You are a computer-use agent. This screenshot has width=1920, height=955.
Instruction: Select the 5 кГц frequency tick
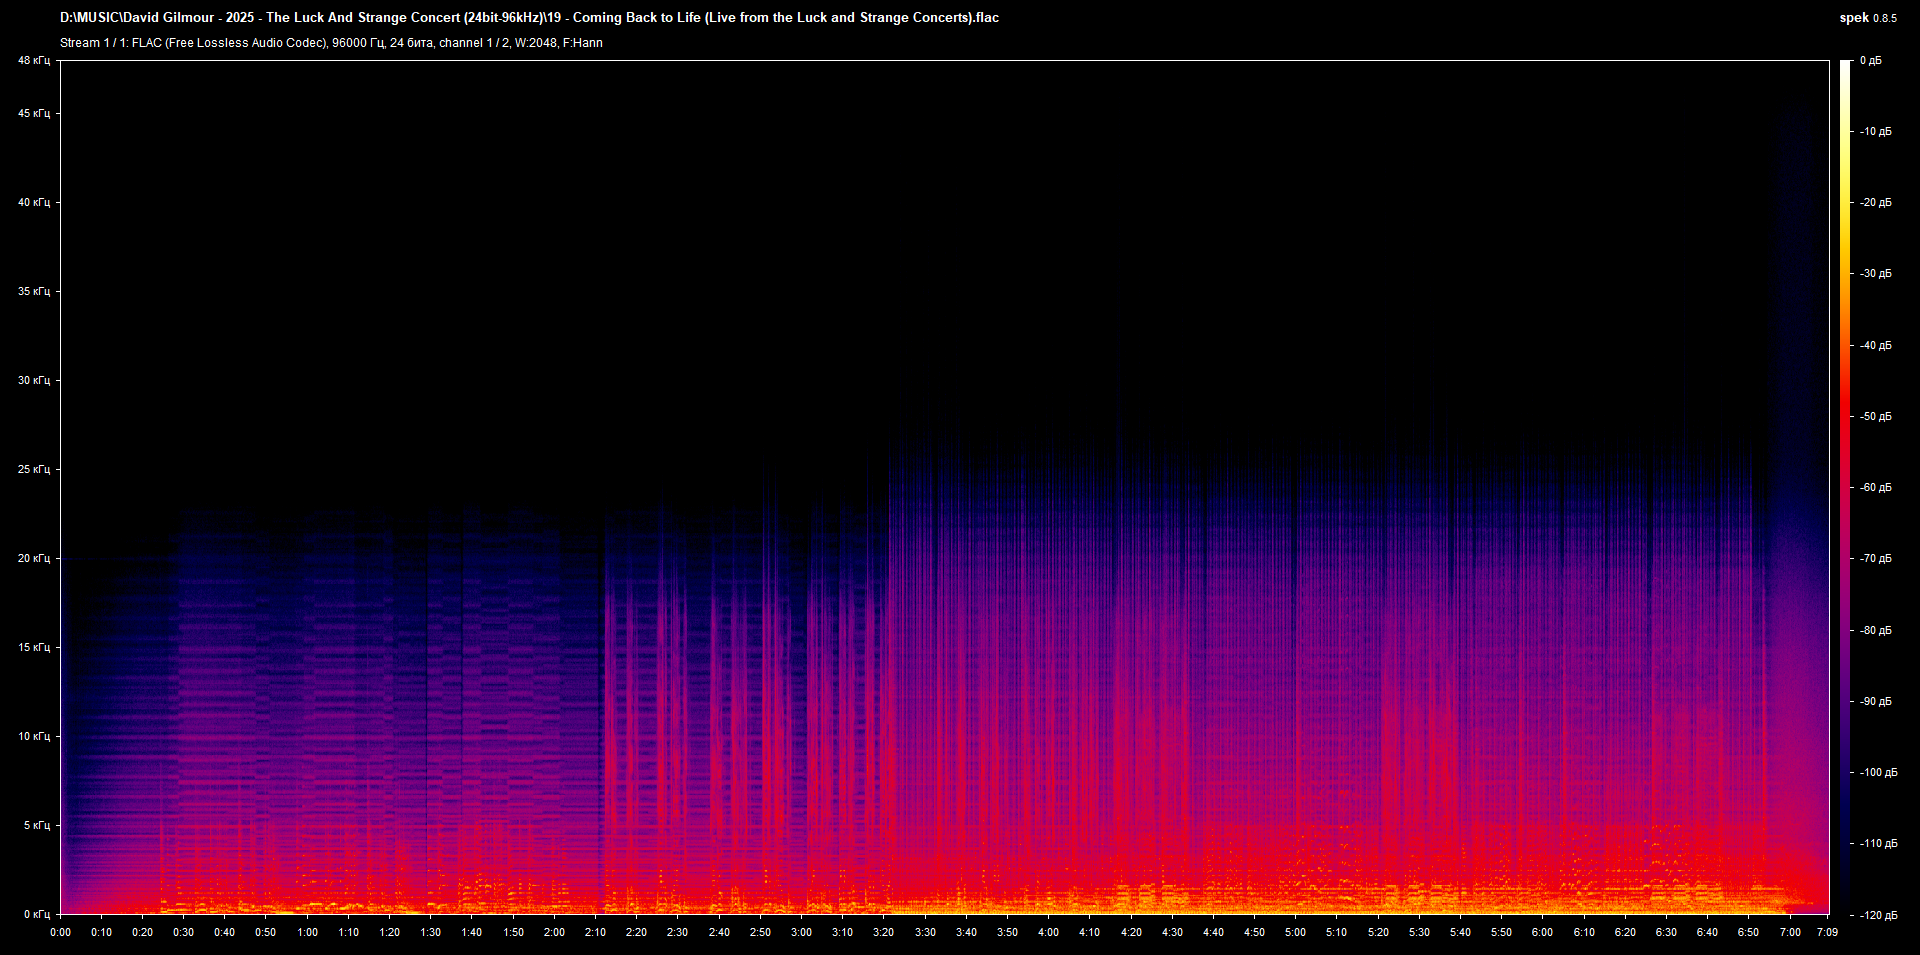pos(36,825)
